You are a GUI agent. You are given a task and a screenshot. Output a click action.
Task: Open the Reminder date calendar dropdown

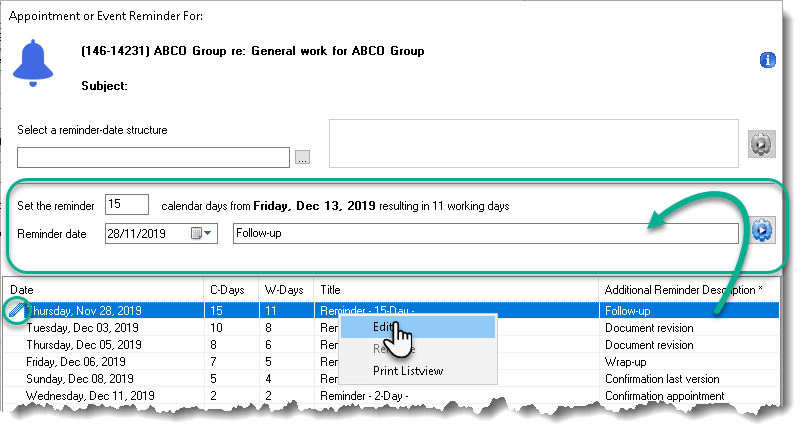point(202,233)
